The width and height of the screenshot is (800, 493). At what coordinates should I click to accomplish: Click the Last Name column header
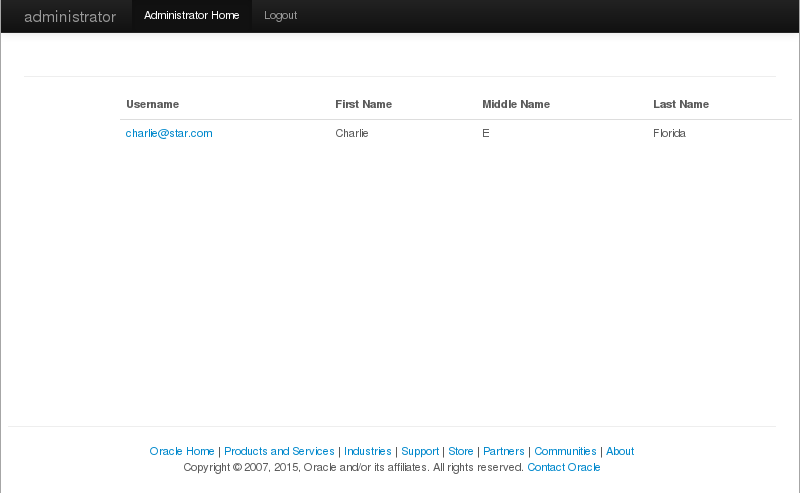(681, 104)
